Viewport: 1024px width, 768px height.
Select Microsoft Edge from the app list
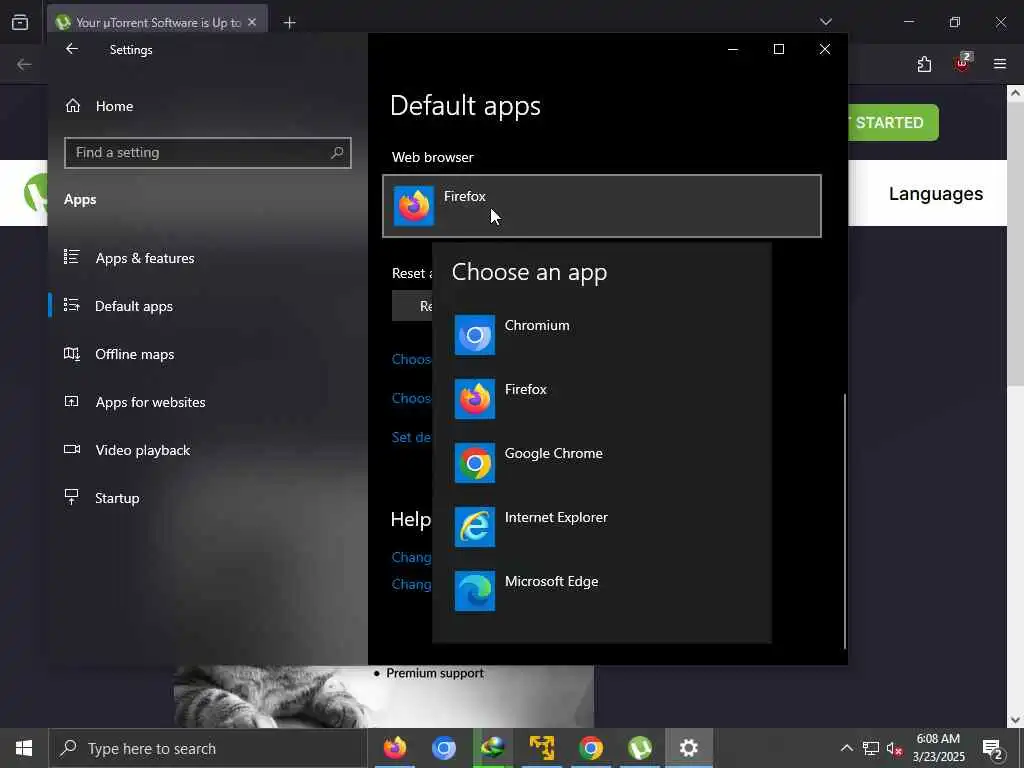point(601,590)
